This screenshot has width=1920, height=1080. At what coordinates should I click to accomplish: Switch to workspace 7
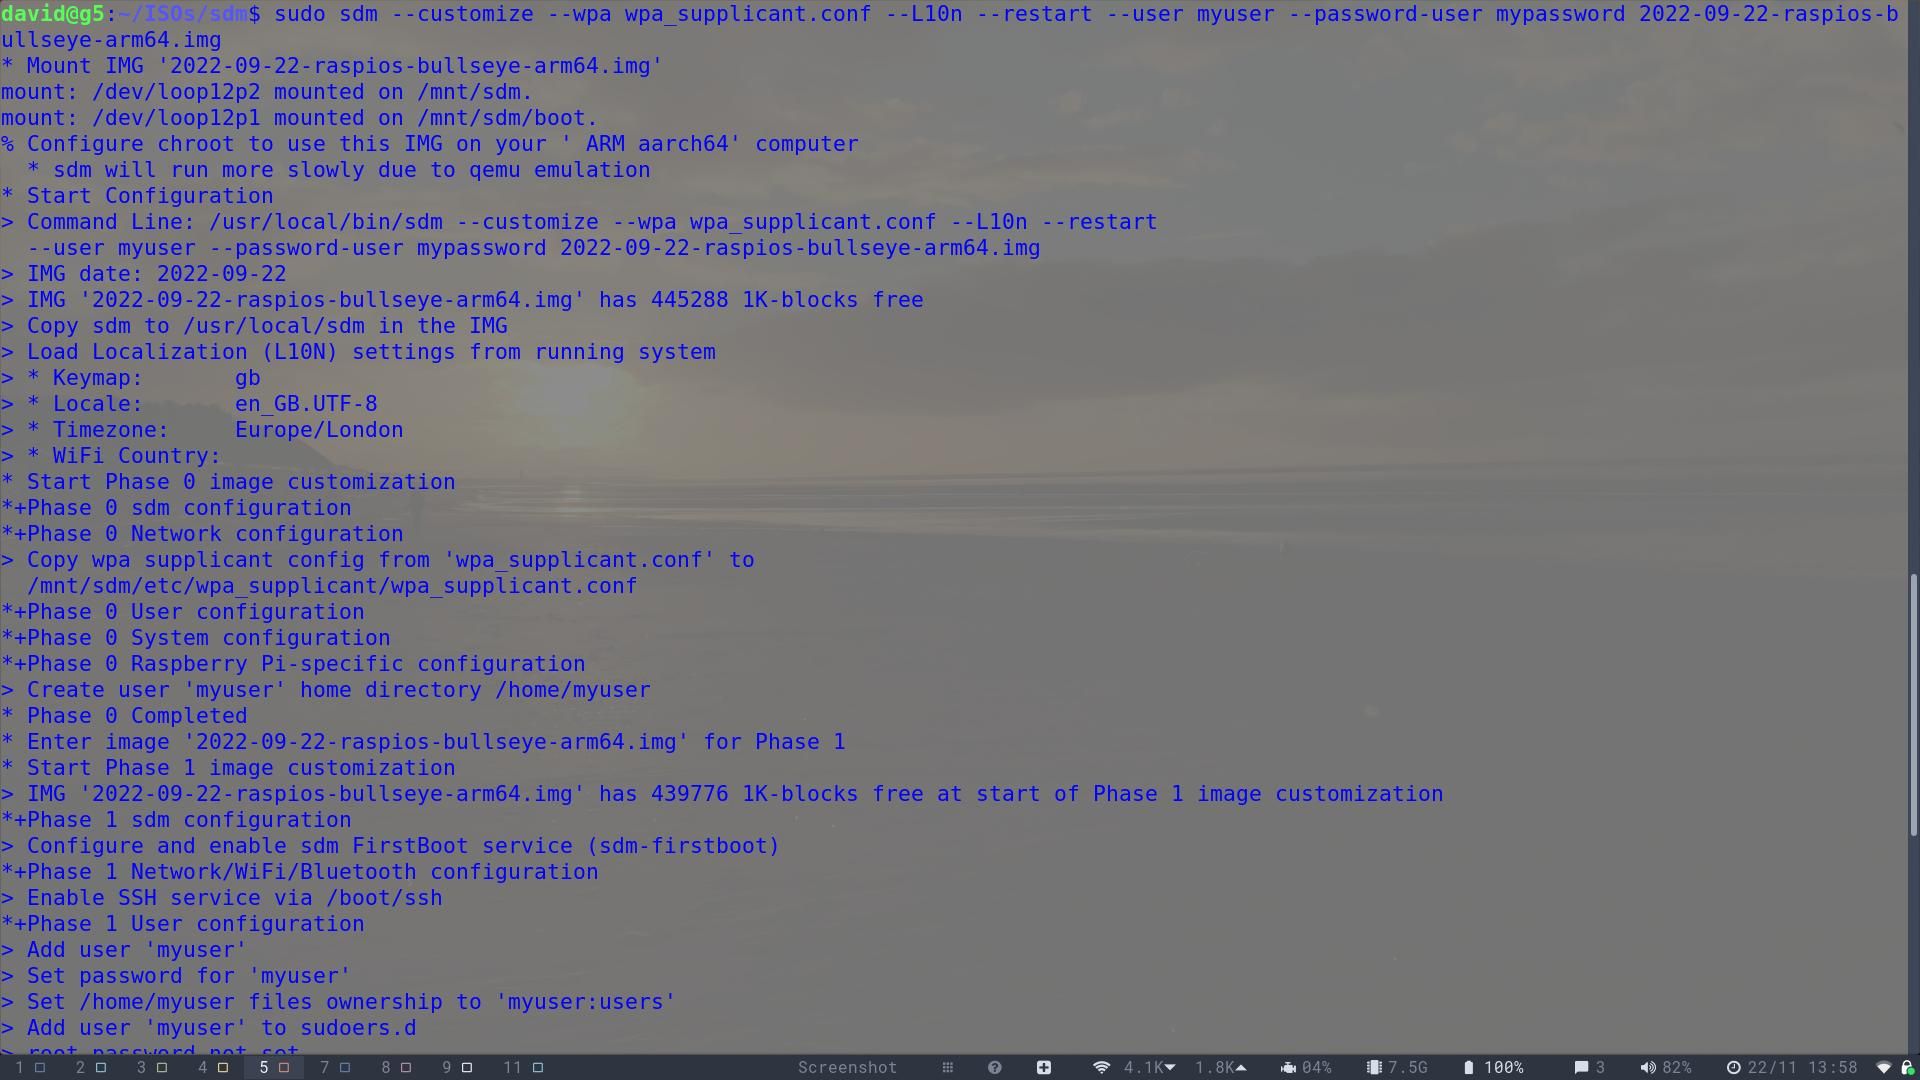click(334, 1068)
